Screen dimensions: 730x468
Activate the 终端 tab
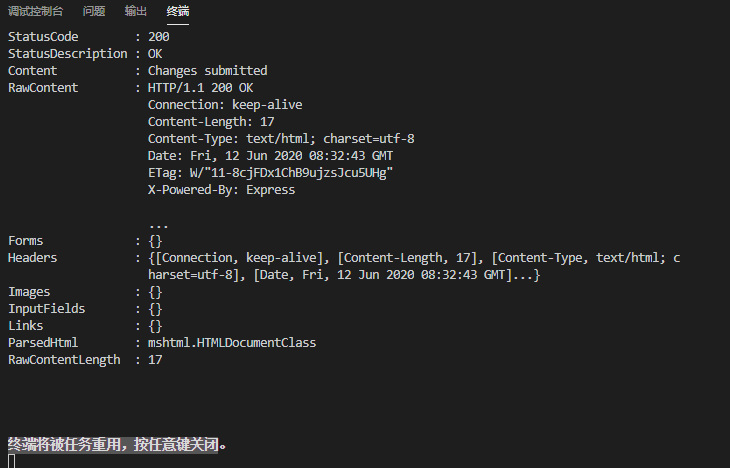(x=178, y=11)
